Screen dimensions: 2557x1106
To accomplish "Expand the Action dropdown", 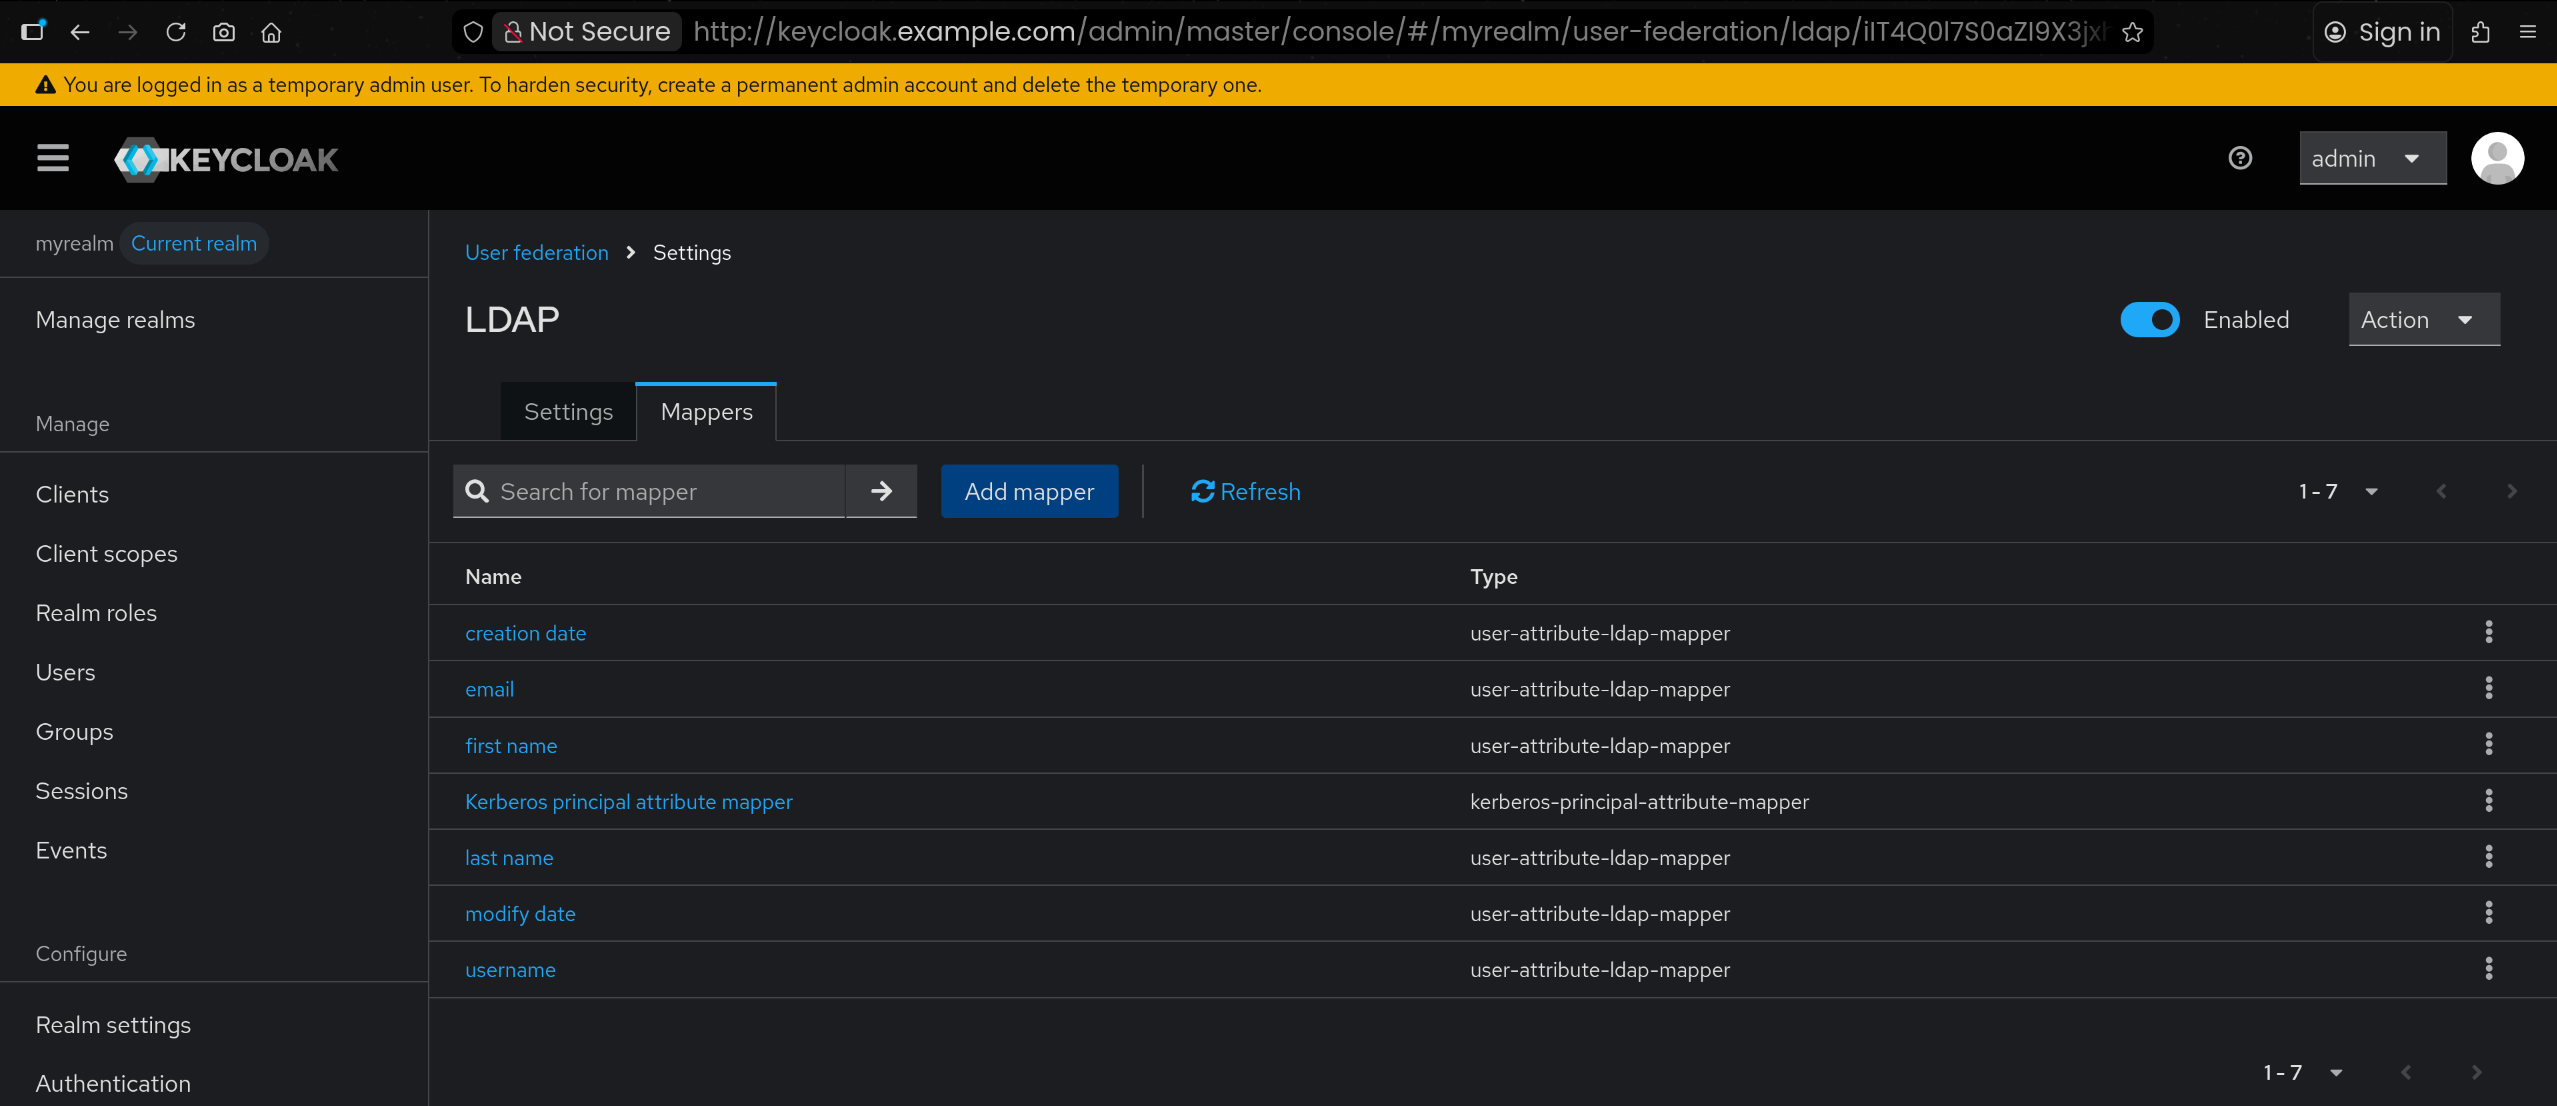I will 2423,320.
